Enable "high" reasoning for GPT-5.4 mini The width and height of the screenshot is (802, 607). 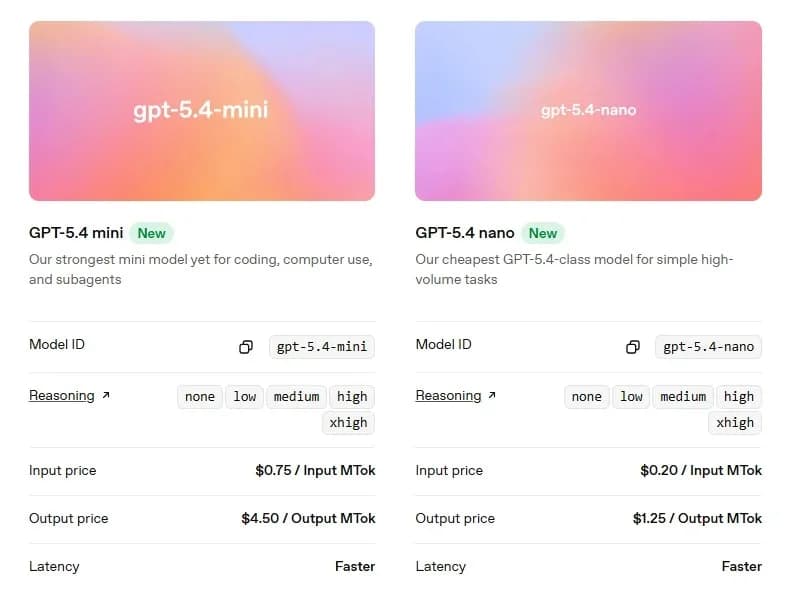click(x=351, y=397)
